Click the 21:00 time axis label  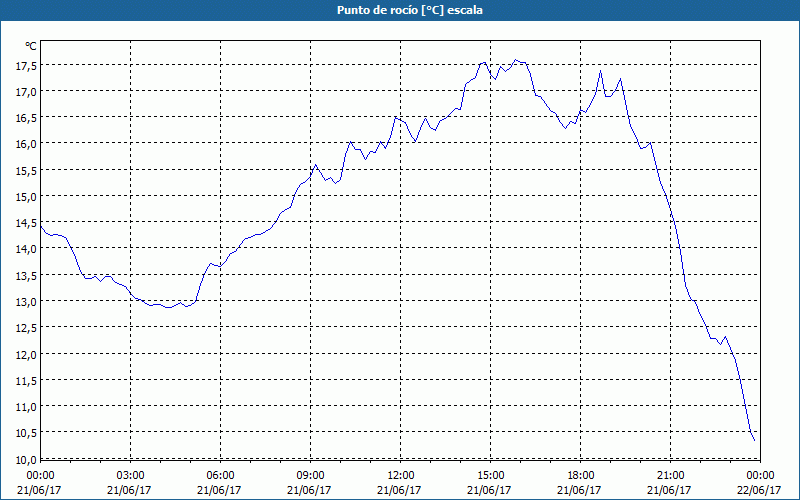coord(670,476)
